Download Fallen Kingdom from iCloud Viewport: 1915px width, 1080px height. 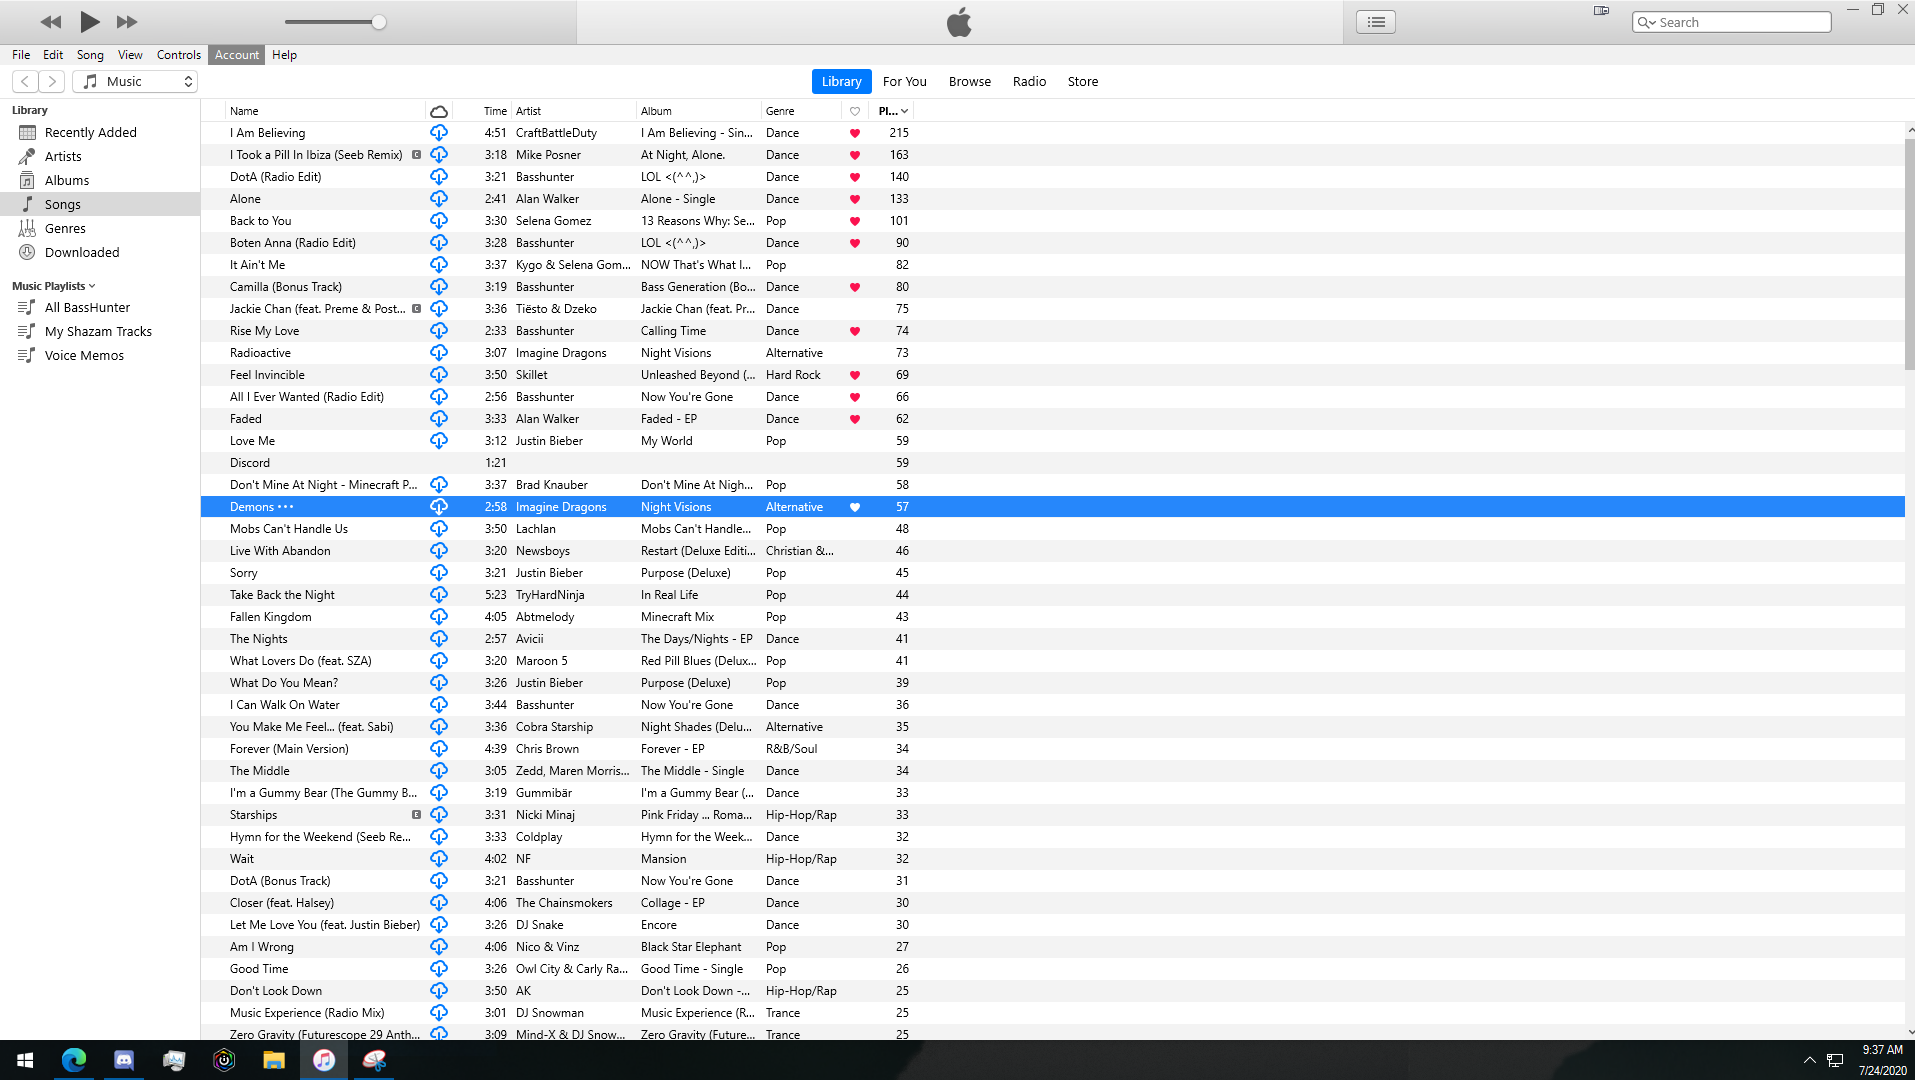pos(439,617)
